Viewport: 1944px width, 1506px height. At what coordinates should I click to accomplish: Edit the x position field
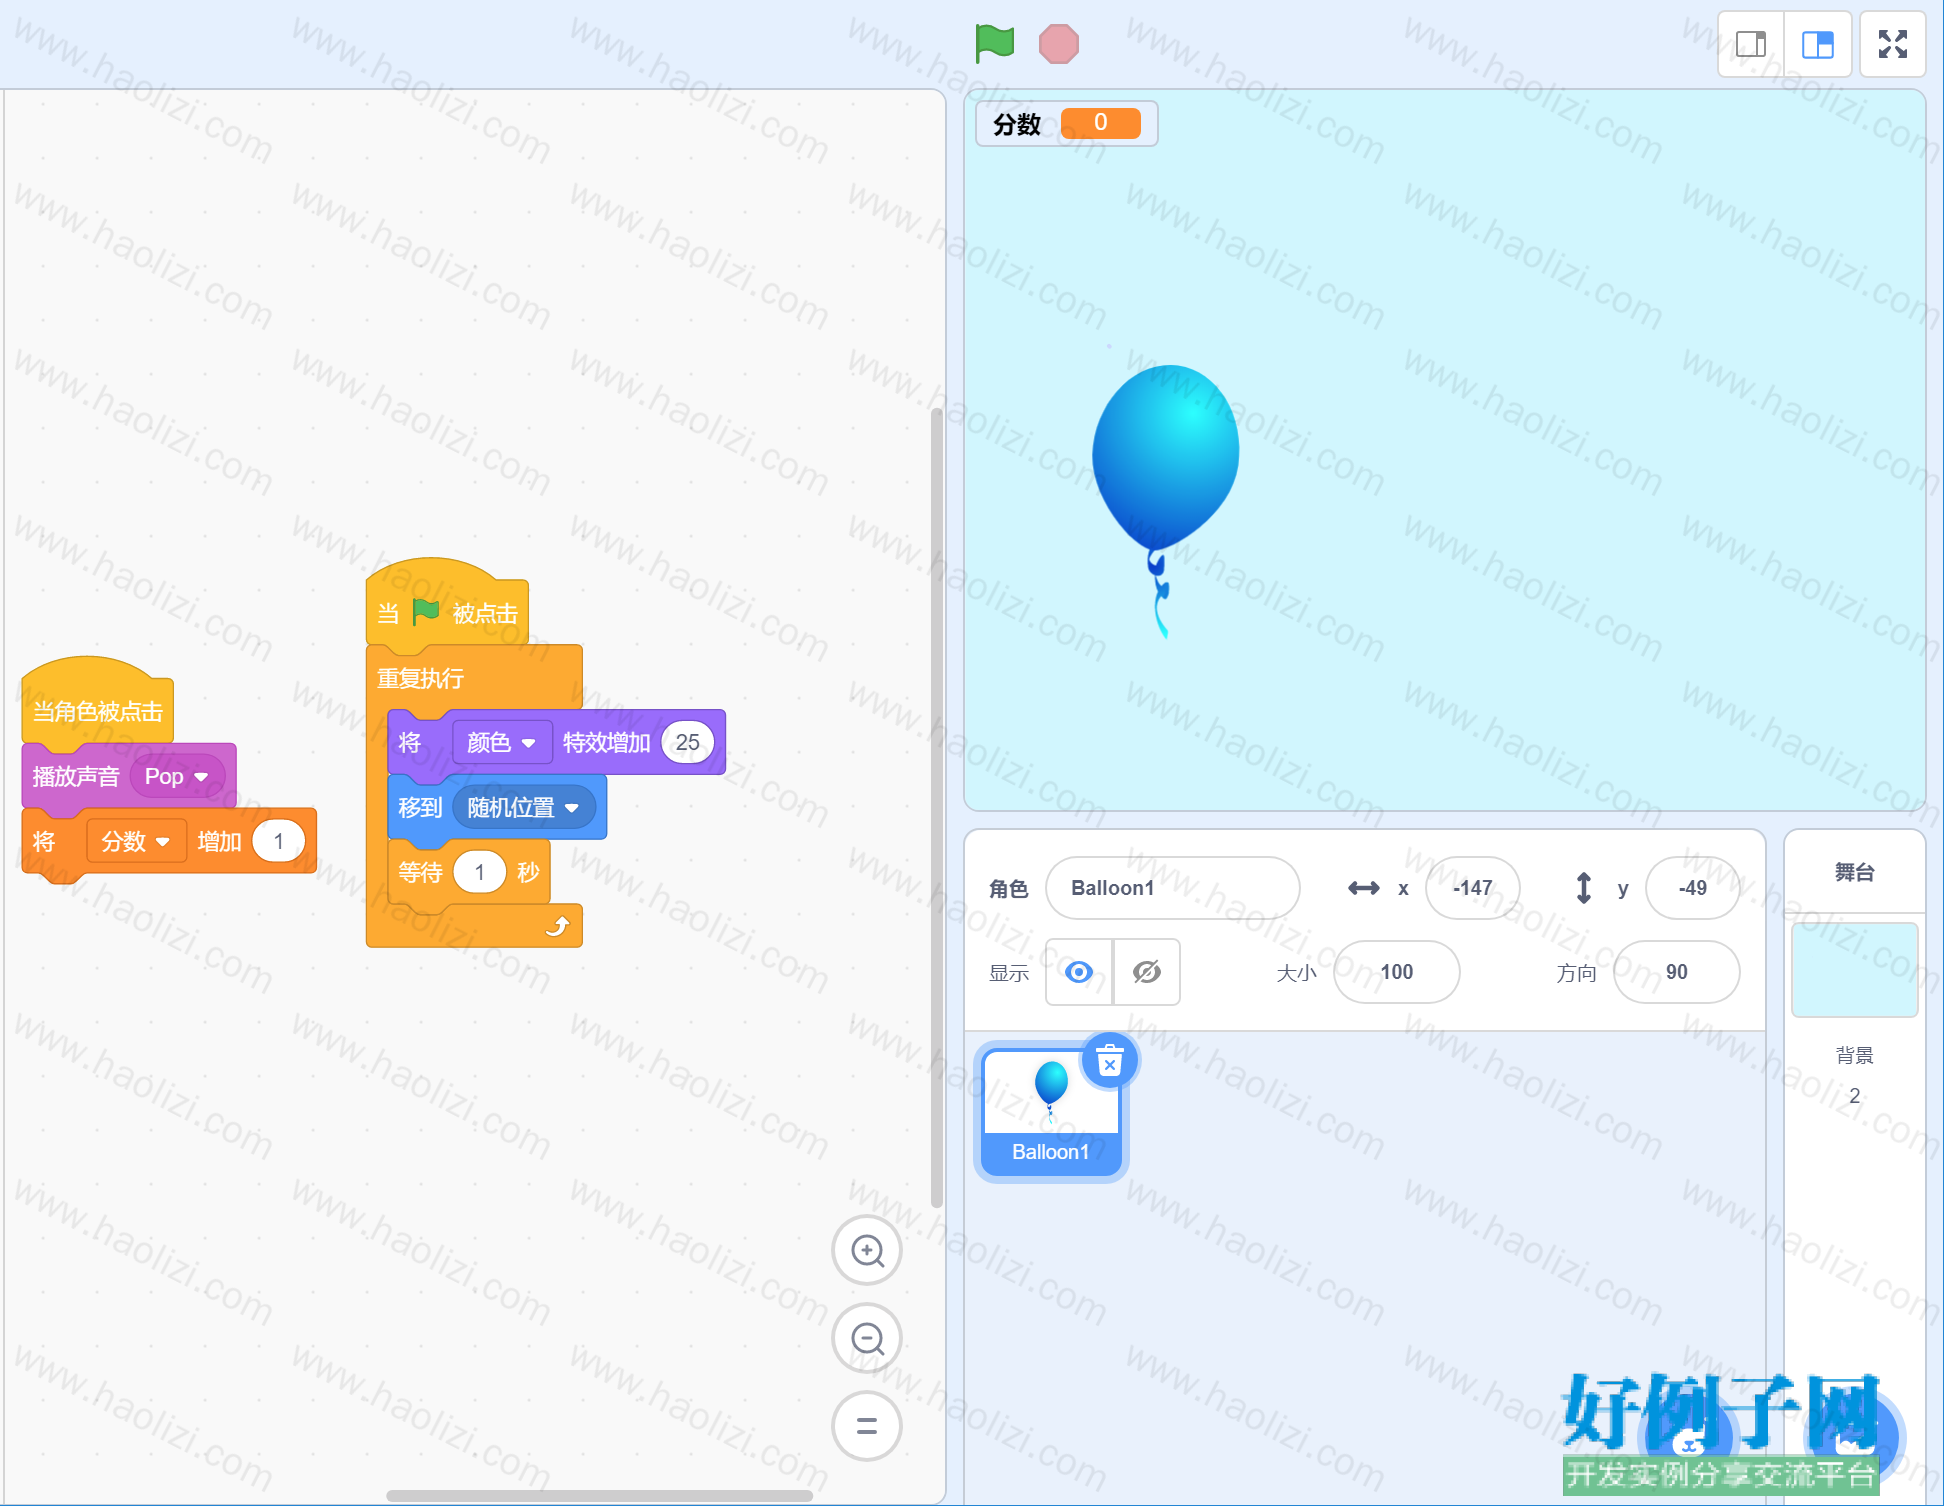tap(1472, 888)
